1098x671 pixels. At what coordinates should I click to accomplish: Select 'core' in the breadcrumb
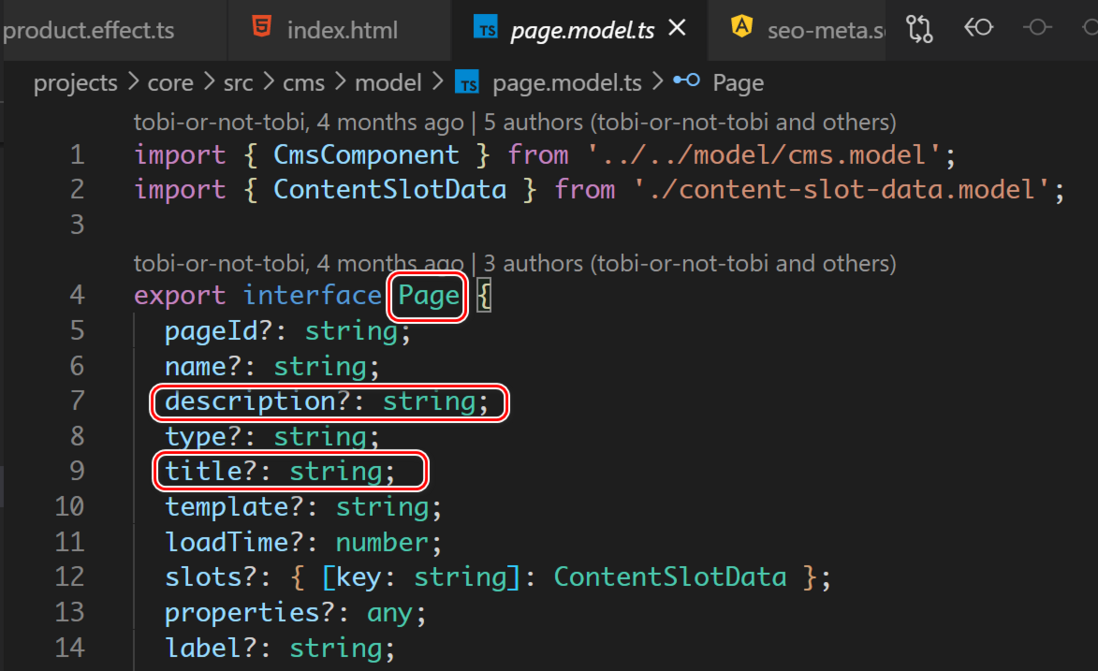[x=170, y=83]
